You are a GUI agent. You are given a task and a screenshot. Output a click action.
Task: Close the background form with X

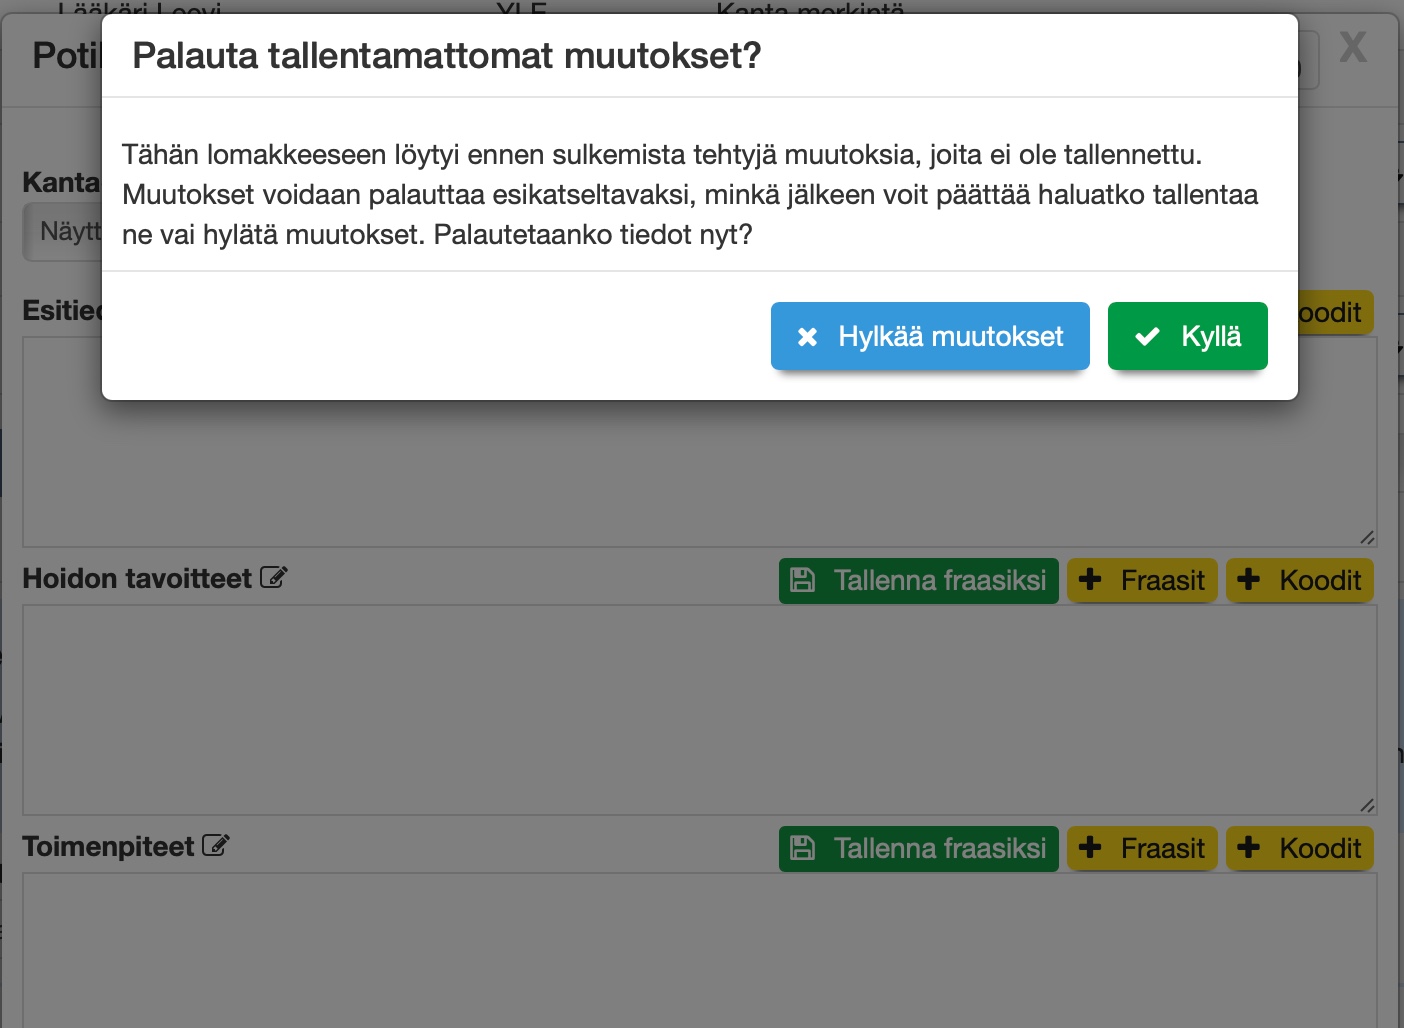1353,47
